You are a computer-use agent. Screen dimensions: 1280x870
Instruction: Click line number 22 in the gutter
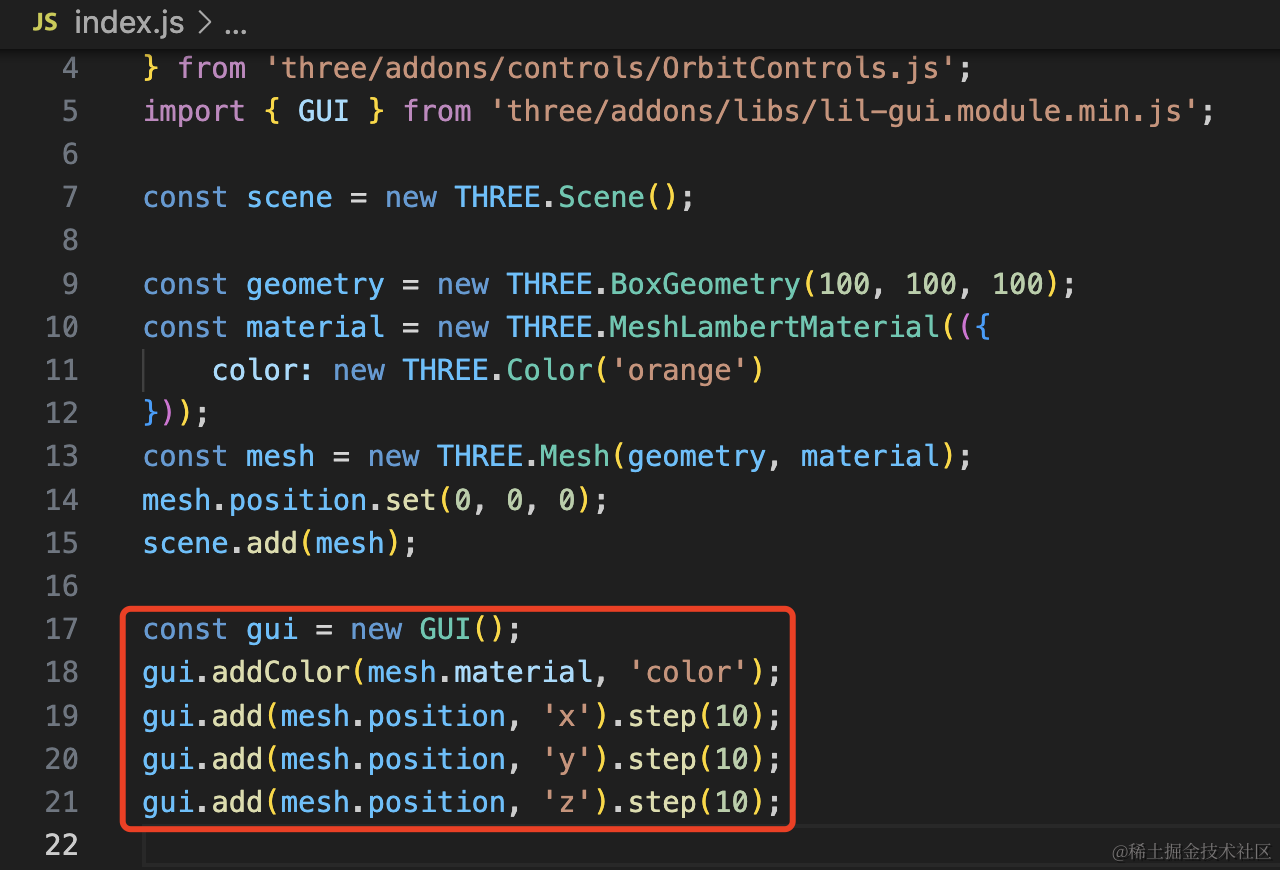tap(61, 845)
